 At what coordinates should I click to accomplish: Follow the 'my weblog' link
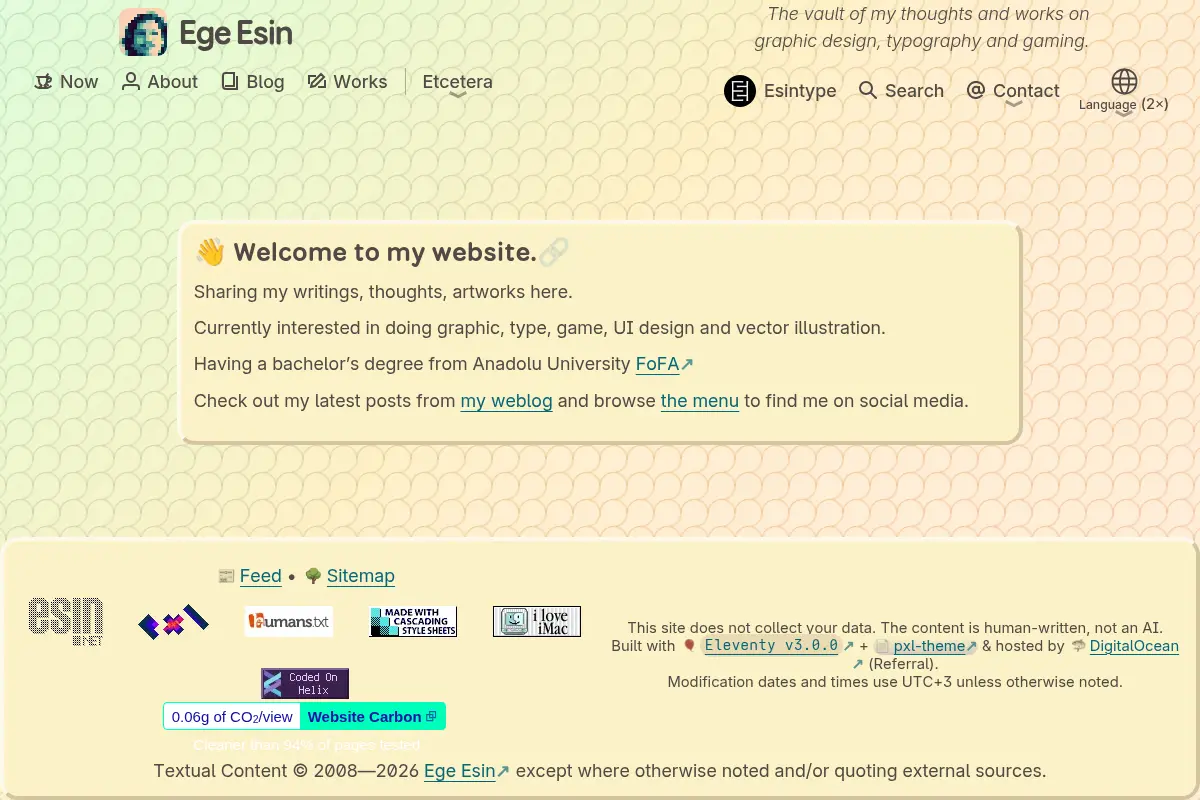(506, 401)
